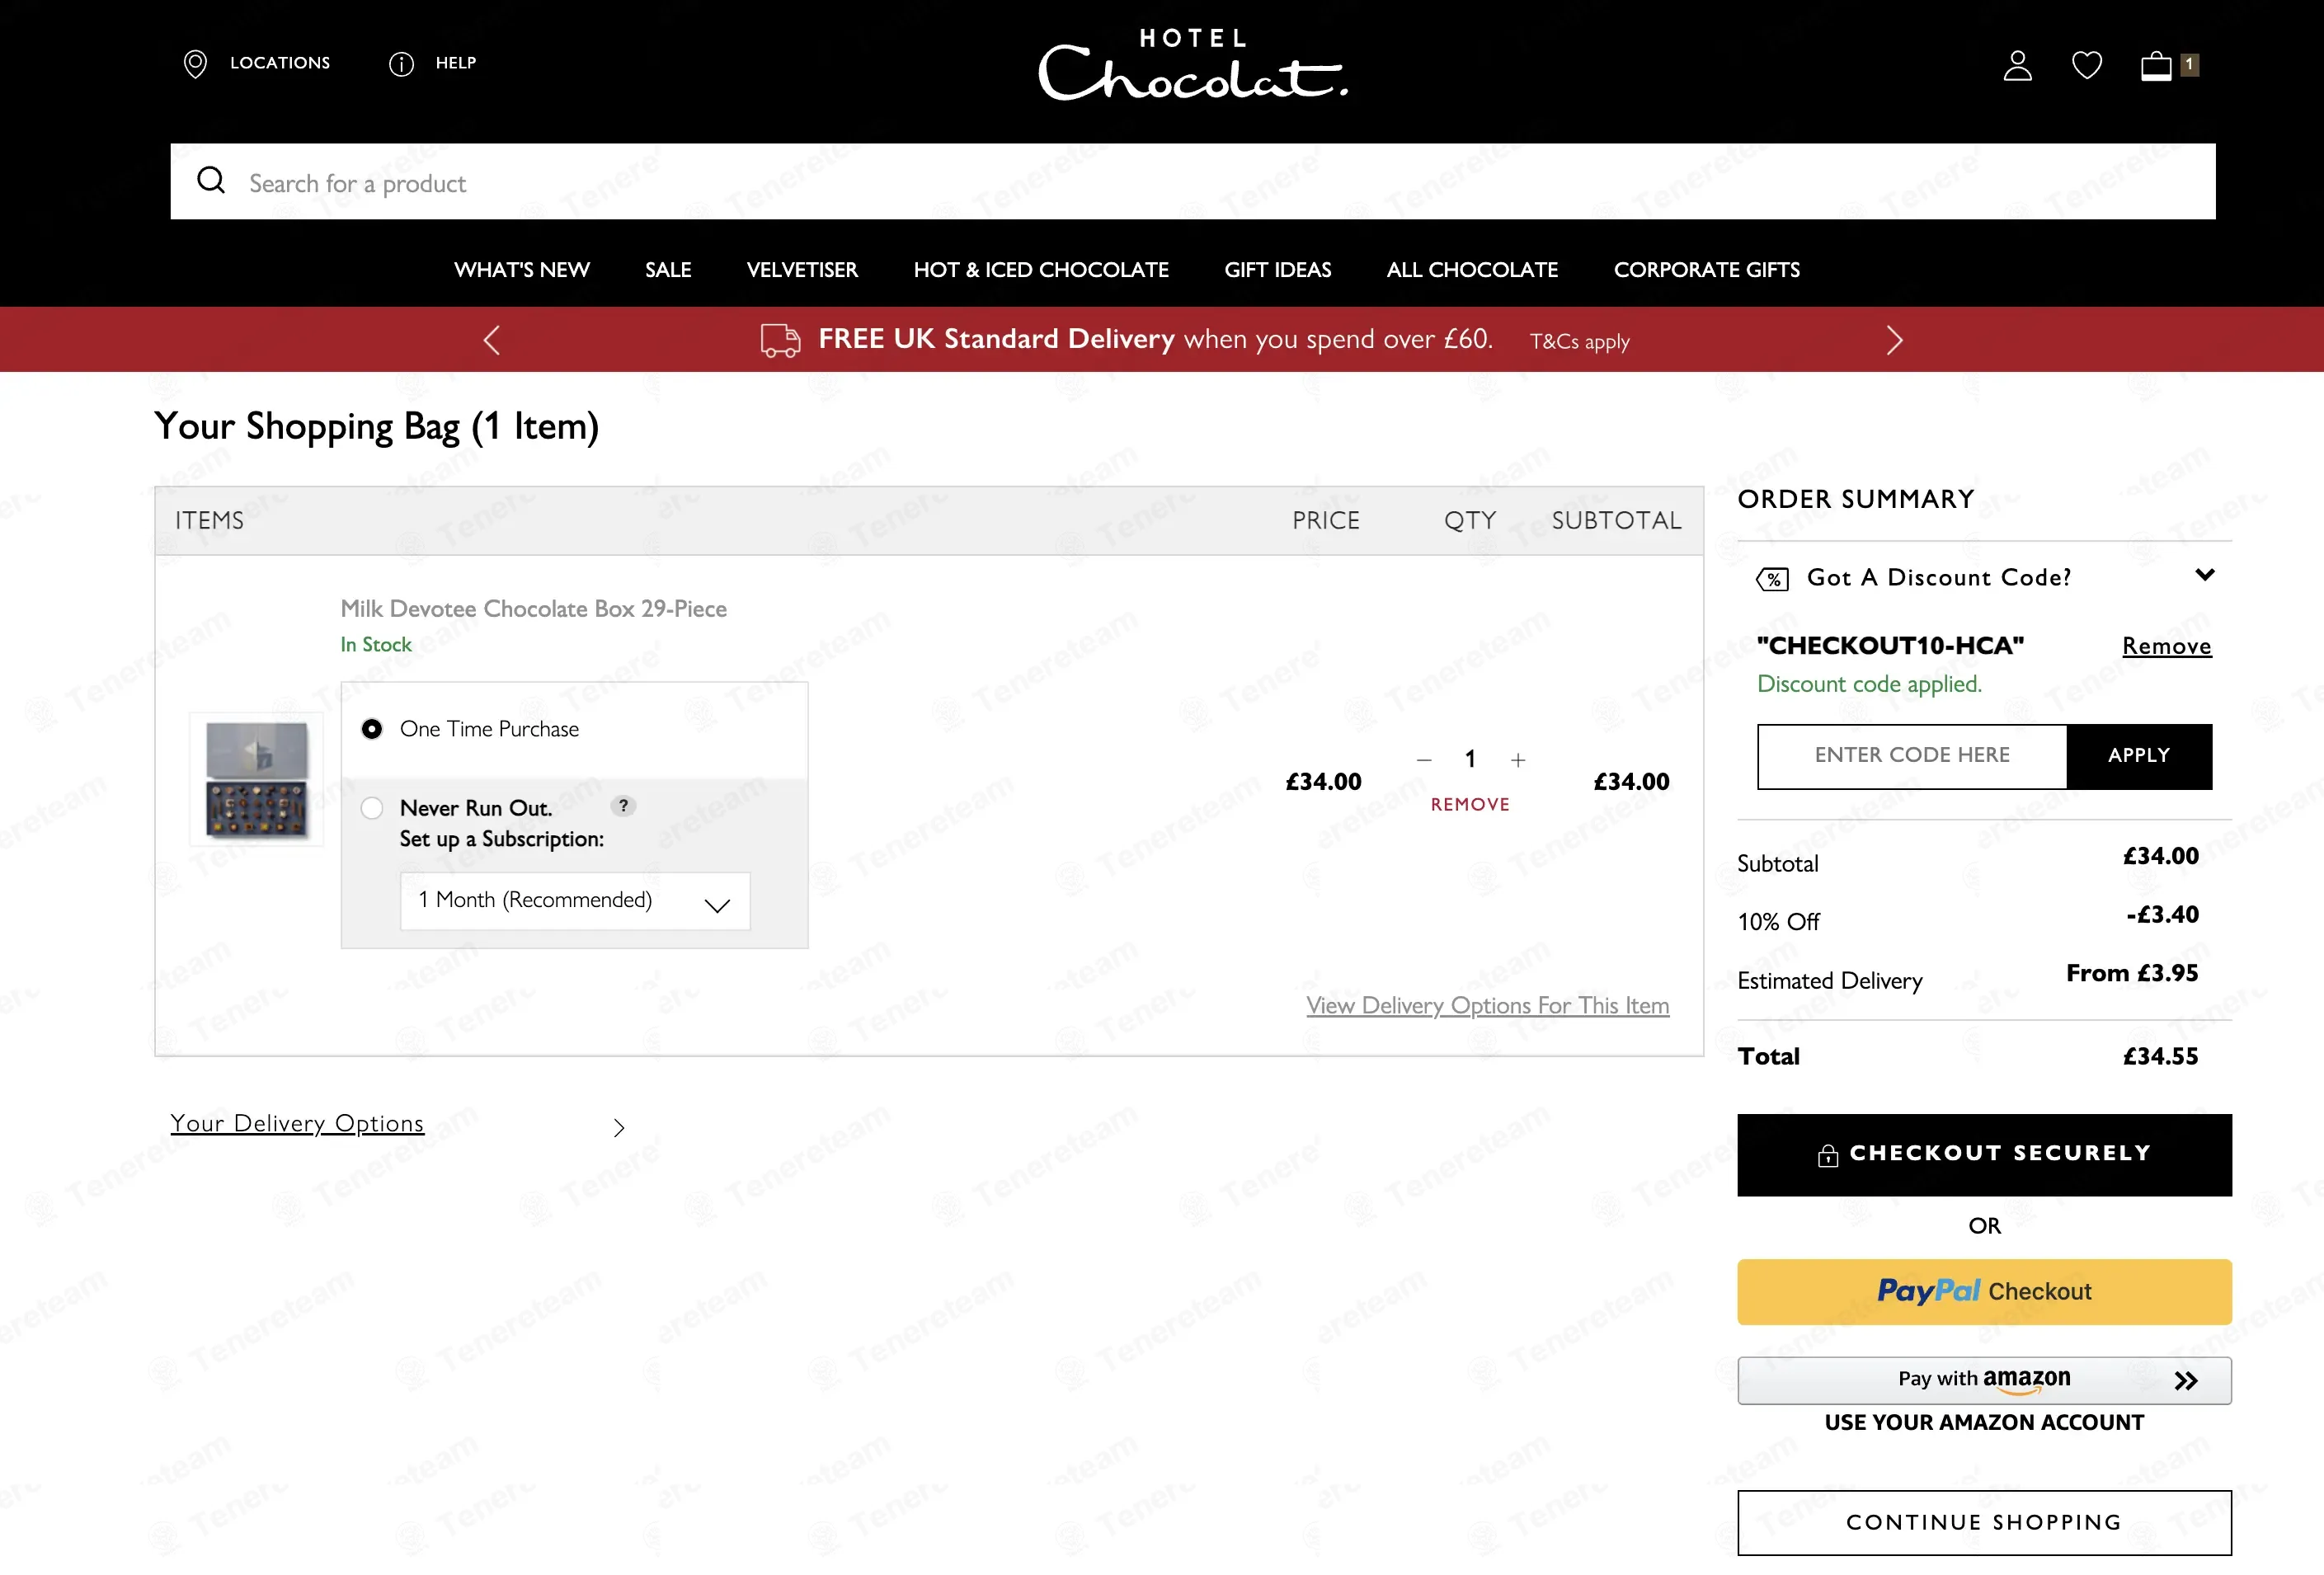Image resolution: width=2324 pixels, height=1575 pixels.
Task: Click the 'QTY' column header
Action: 1470,521
